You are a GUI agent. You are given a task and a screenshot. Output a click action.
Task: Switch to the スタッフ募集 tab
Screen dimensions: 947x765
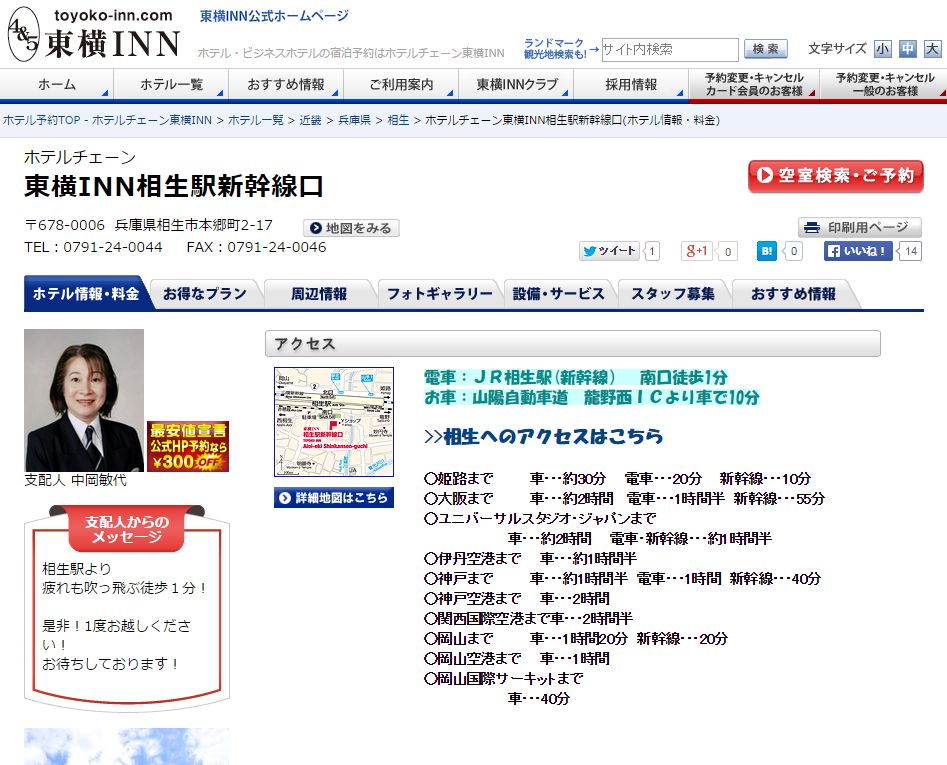(673, 293)
